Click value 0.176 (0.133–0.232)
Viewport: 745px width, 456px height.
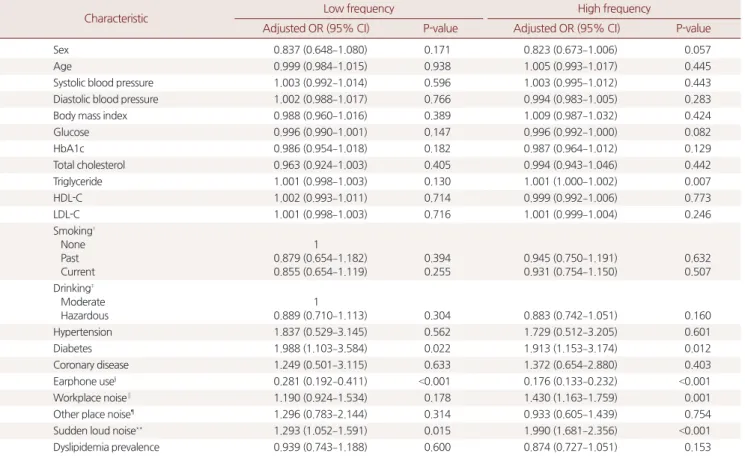pos(571,381)
